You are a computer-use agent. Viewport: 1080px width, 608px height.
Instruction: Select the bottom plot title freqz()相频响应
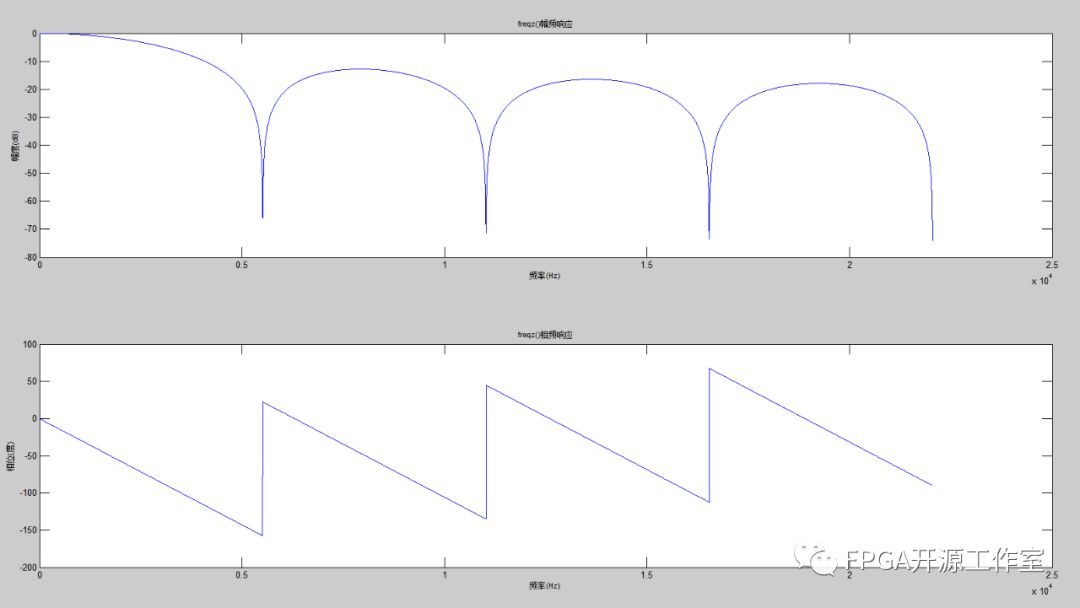(x=545, y=335)
